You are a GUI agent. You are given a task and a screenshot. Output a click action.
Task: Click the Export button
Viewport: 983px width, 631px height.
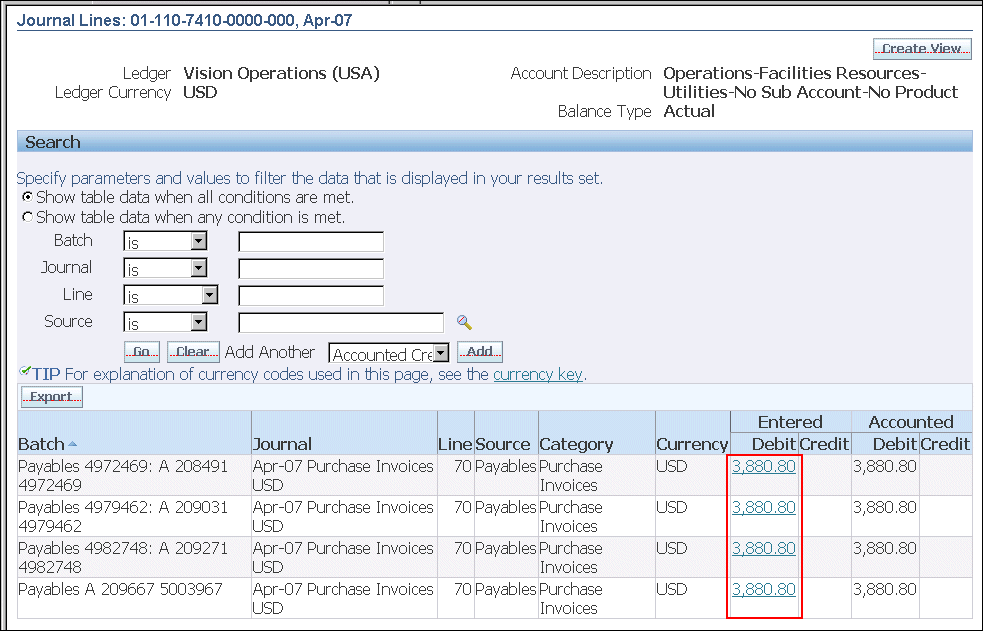[x=51, y=397]
